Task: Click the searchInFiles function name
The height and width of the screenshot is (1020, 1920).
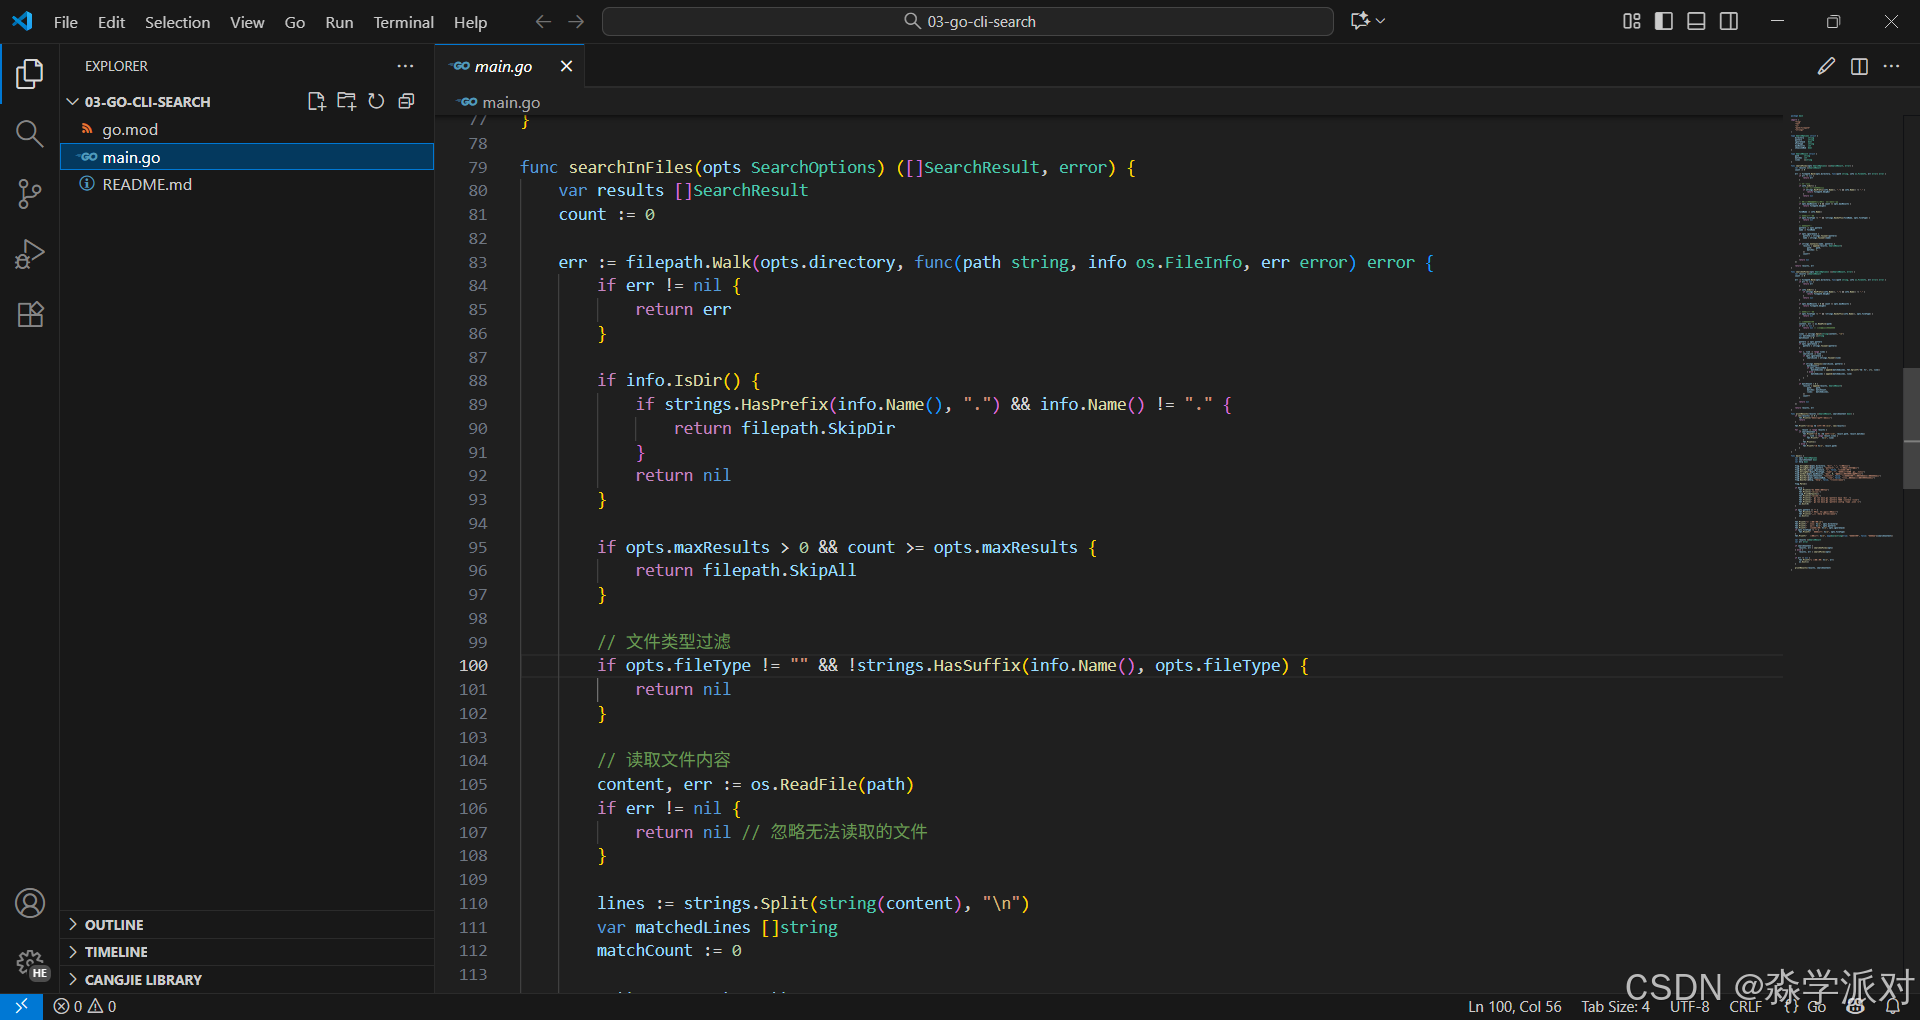Action: click(x=631, y=167)
